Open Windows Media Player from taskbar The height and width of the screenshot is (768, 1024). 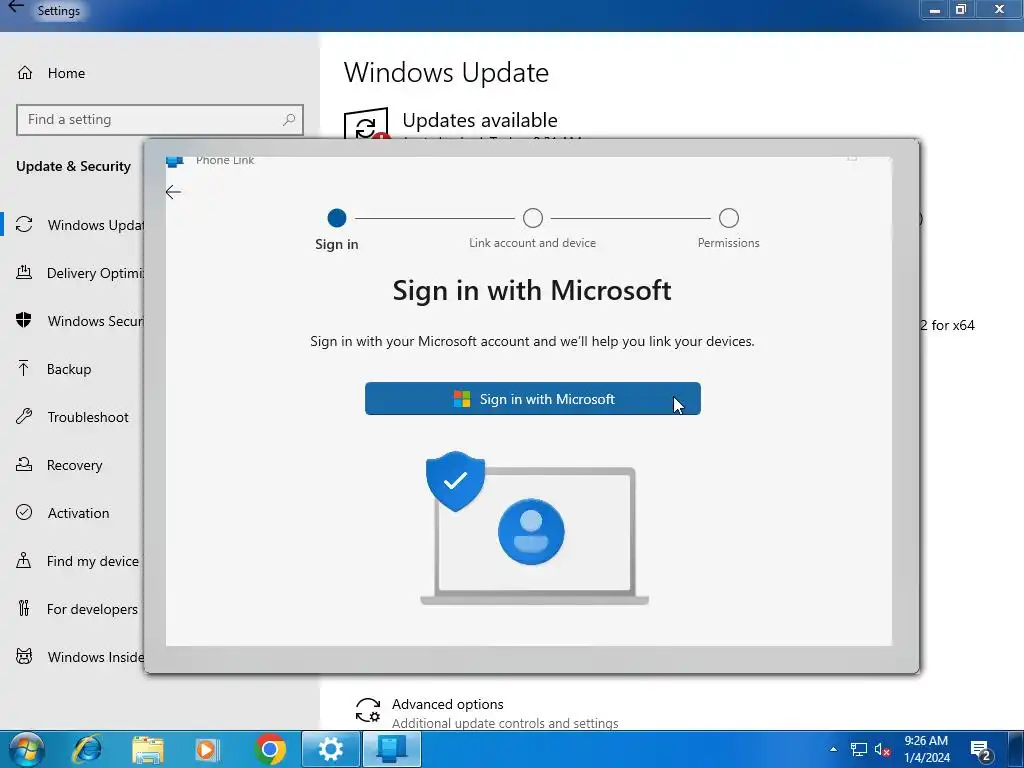click(x=208, y=749)
